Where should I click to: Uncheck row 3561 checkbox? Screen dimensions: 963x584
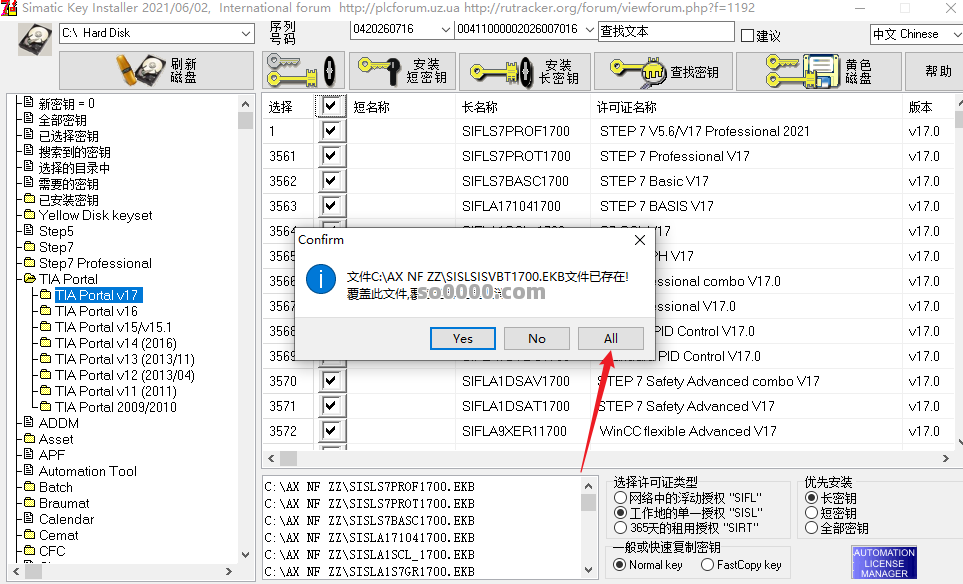331,155
